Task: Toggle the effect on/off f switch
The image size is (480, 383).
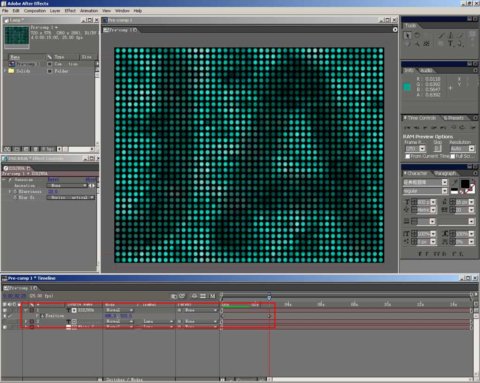Action: 10,180
